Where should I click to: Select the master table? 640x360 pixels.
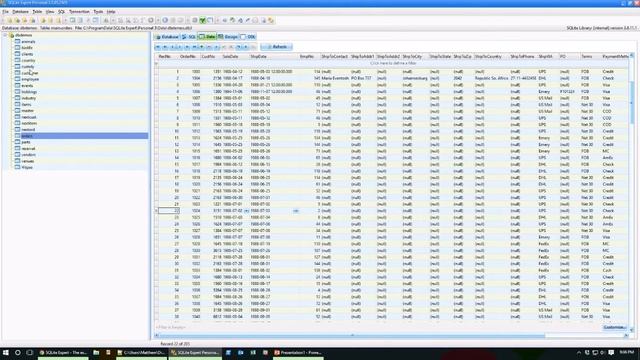tap(27, 111)
